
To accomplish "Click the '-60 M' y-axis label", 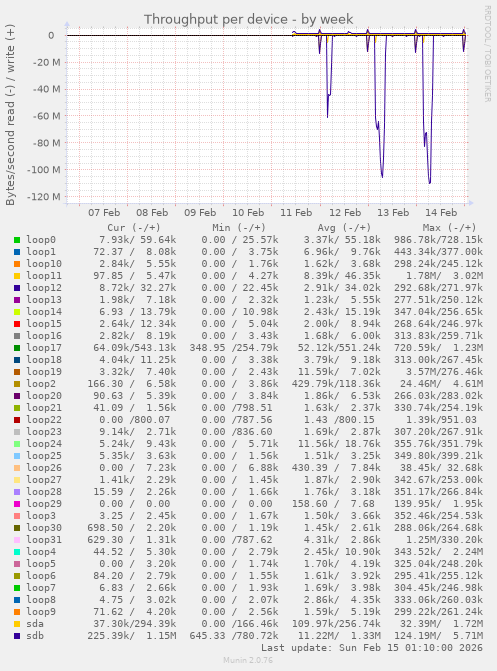I will click(46, 116).
